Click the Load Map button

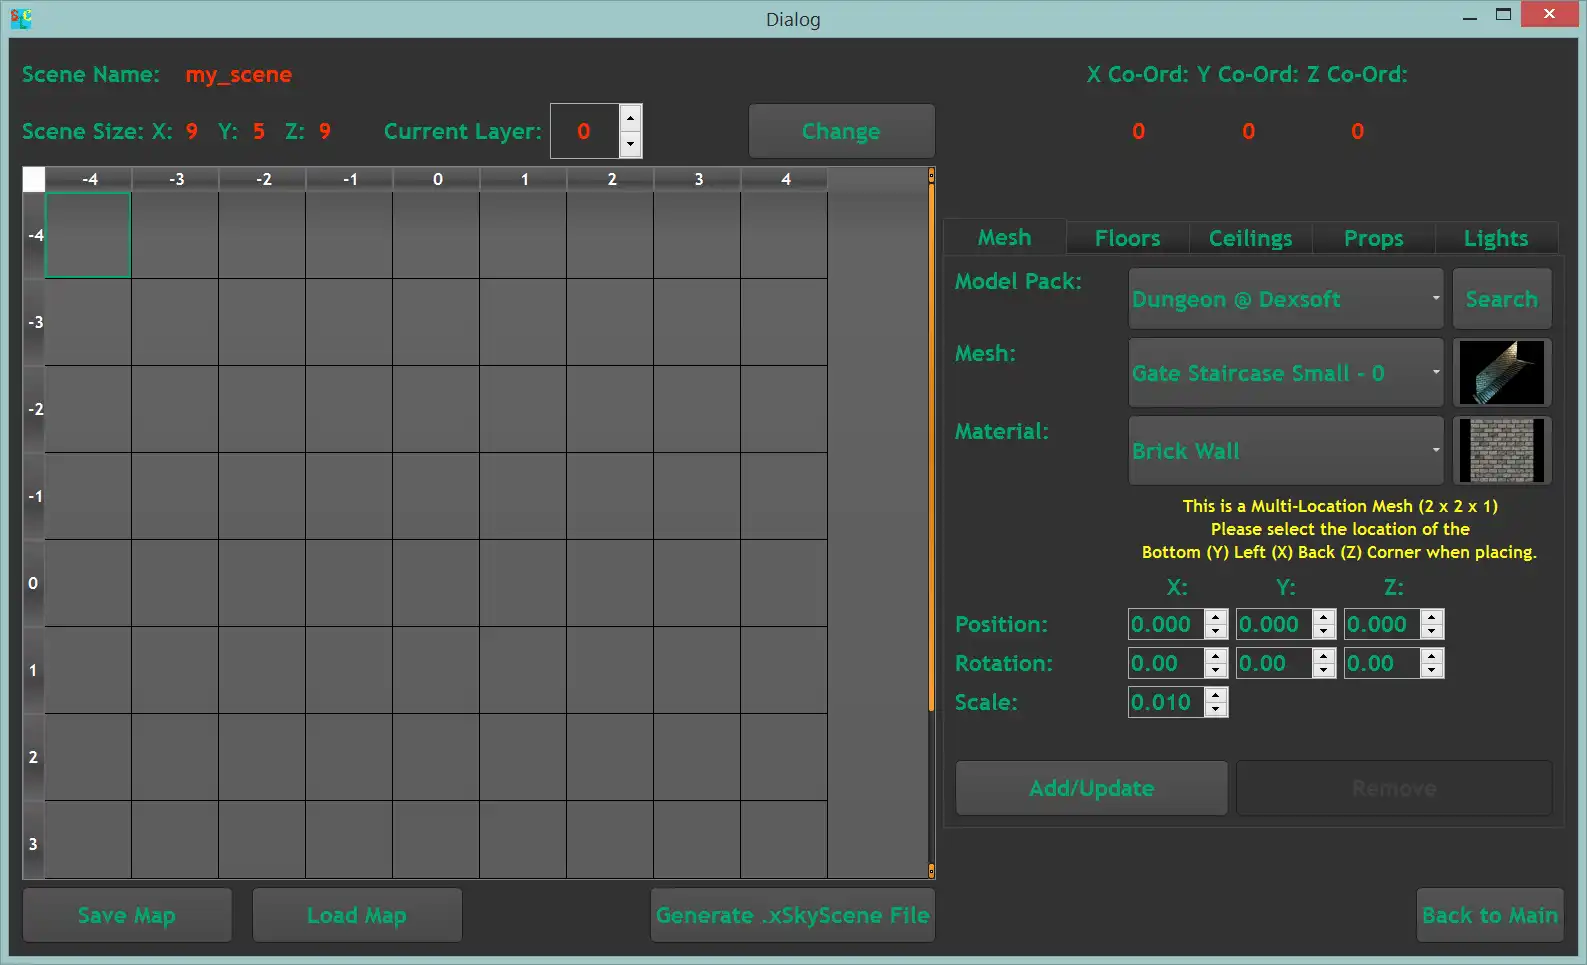click(357, 915)
